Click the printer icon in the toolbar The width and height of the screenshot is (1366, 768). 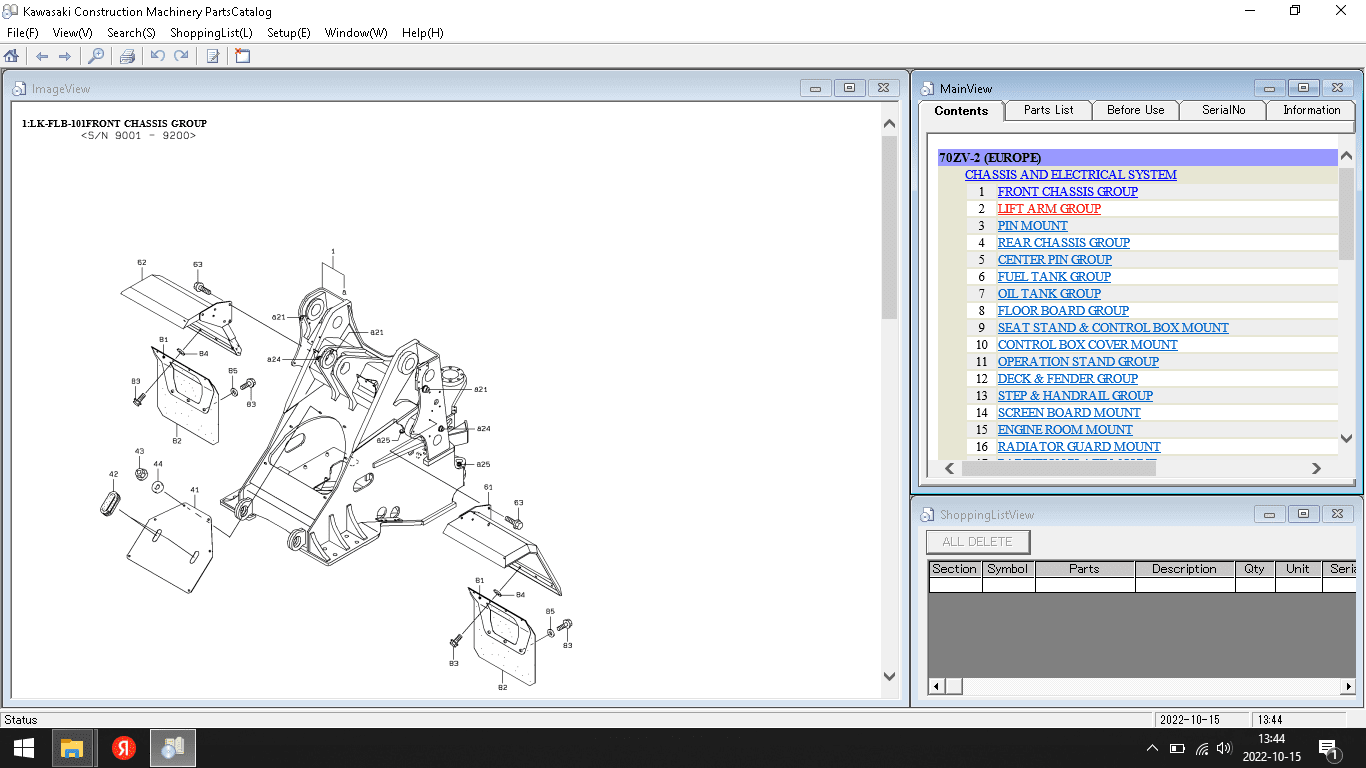click(127, 56)
